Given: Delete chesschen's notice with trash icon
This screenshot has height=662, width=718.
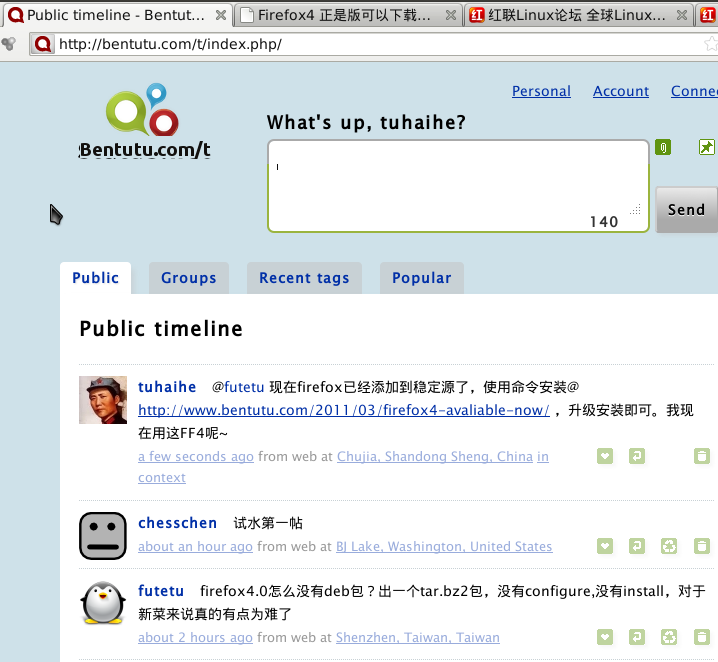Looking at the screenshot, I should (702, 546).
